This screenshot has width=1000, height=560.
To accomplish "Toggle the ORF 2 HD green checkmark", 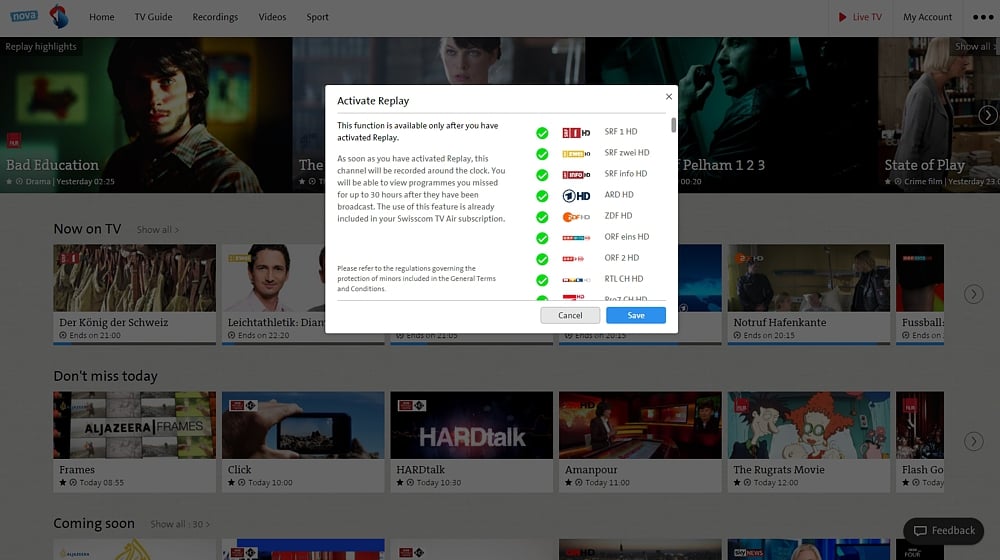I will [x=542, y=259].
